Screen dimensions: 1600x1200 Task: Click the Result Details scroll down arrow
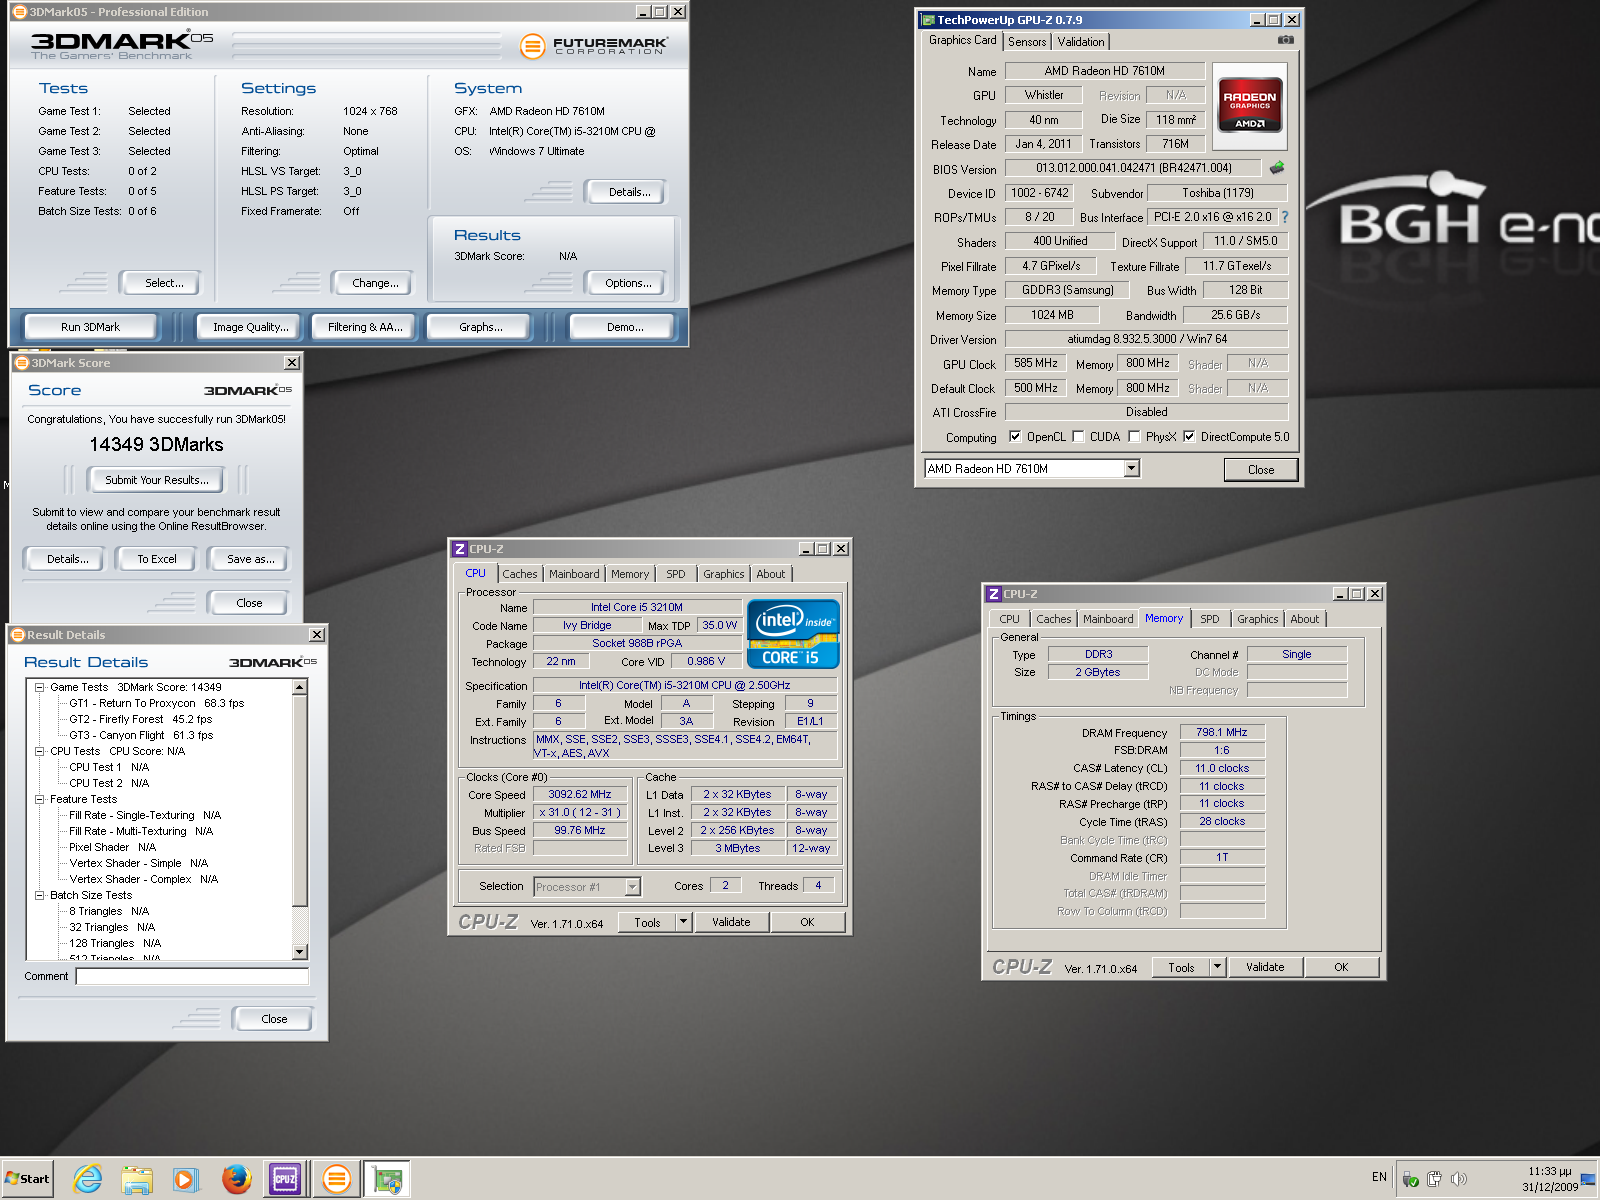[300, 953]
